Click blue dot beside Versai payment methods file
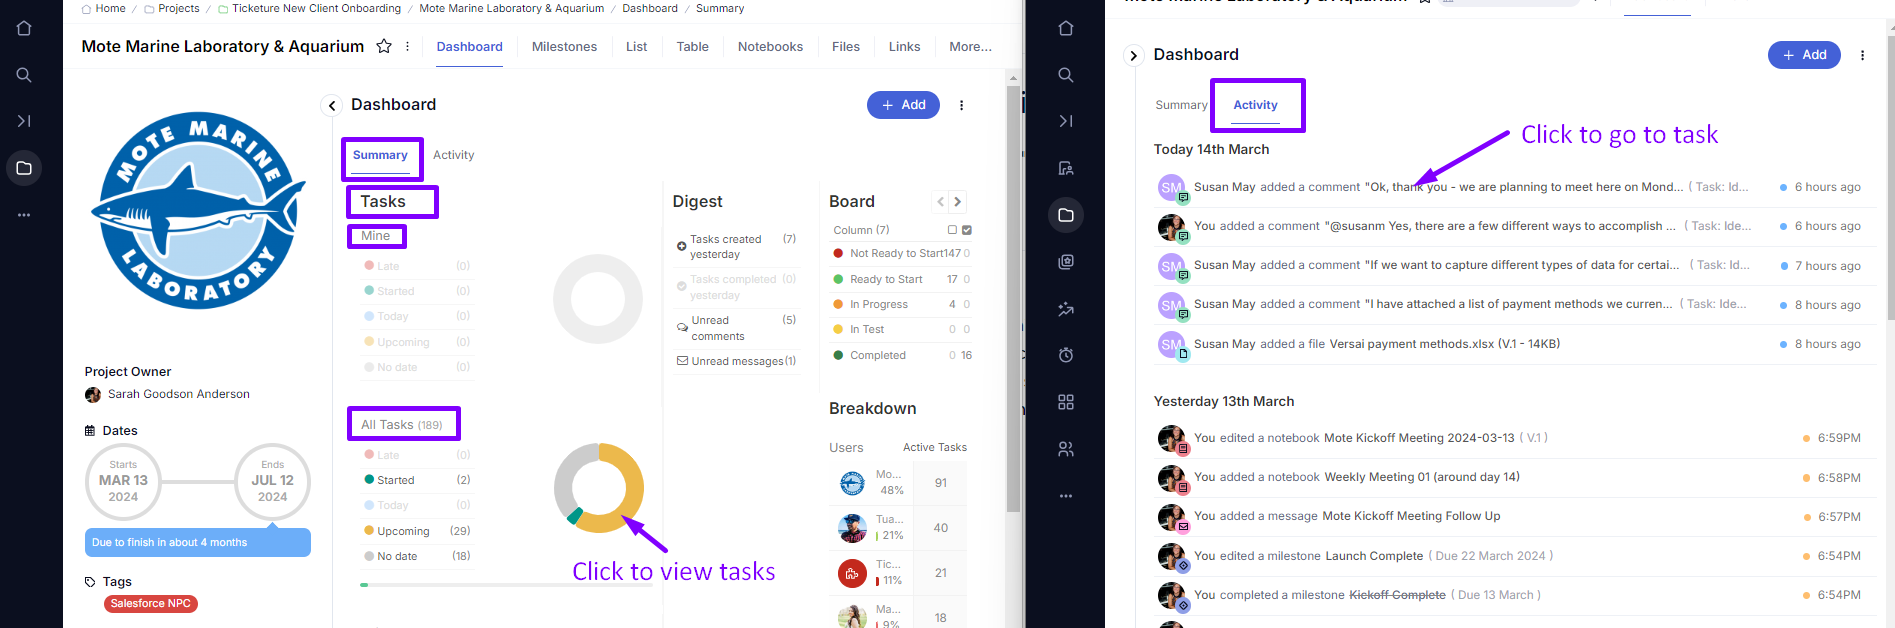 click(x=1784, y=344)
